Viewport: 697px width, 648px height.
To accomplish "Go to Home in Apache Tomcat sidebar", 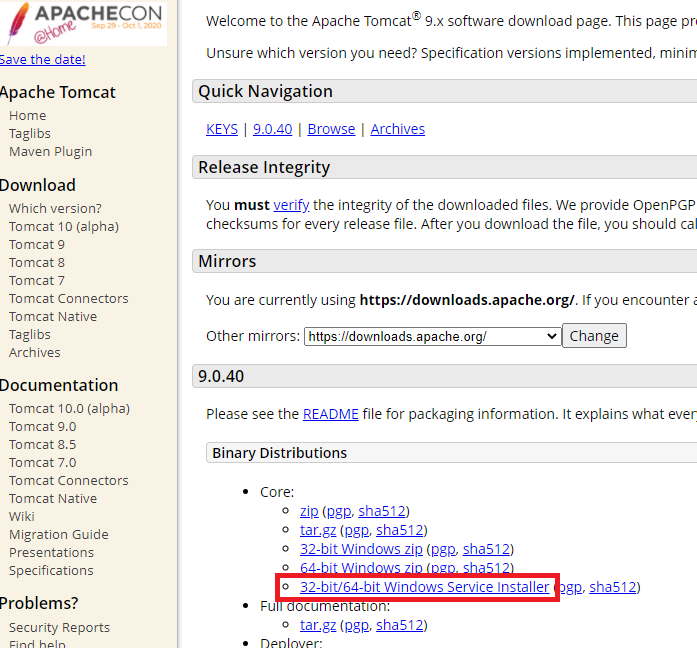I will (28, 116).
